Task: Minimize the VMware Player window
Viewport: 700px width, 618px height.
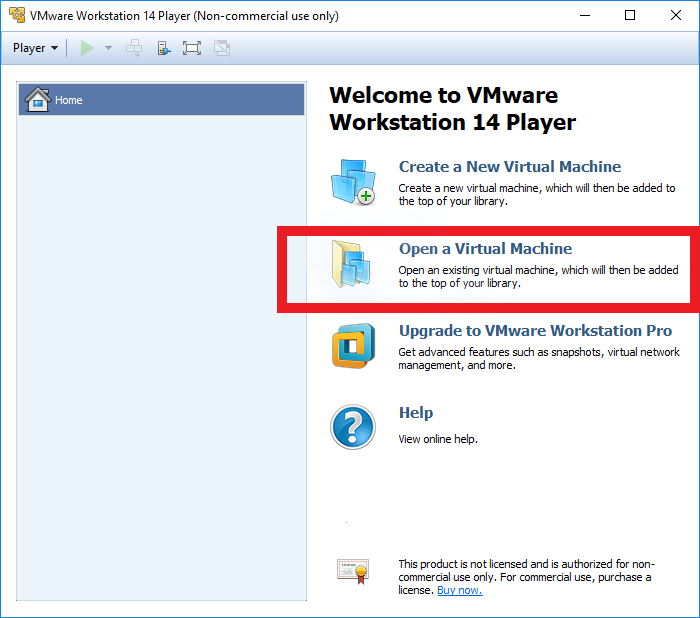Action: [585, 16]
